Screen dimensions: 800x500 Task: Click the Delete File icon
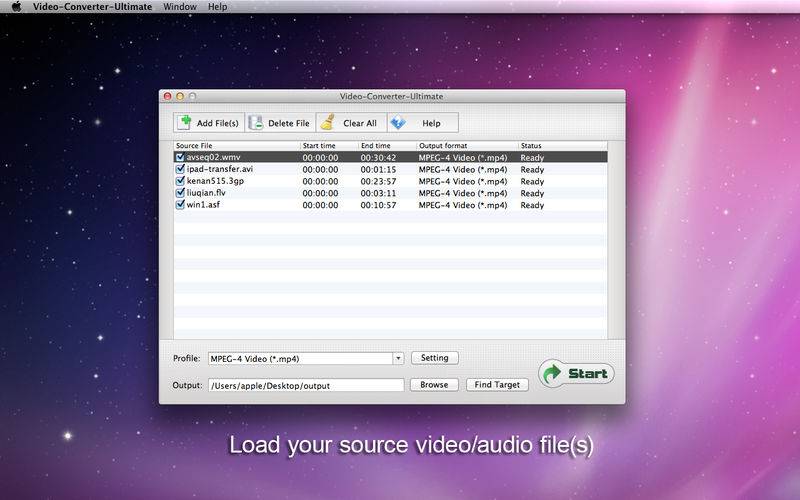[256, 123]
